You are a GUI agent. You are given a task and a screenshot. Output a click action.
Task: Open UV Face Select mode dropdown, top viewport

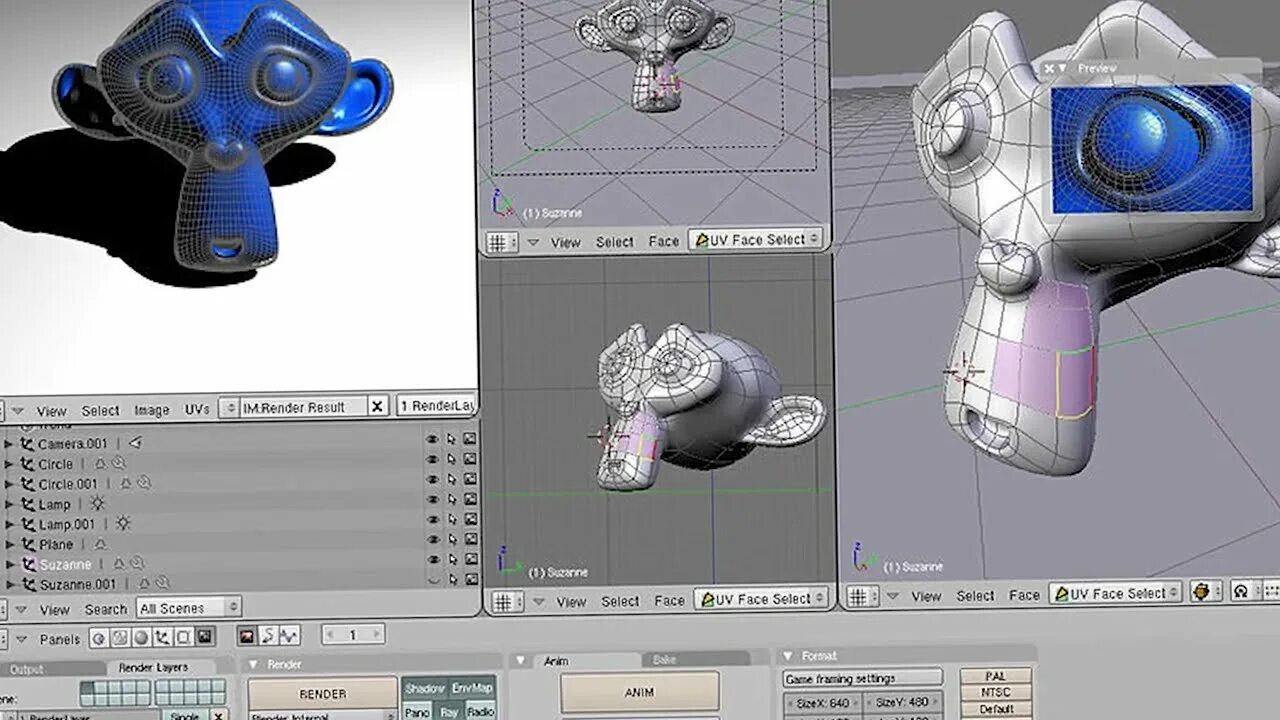coord(757,240)
